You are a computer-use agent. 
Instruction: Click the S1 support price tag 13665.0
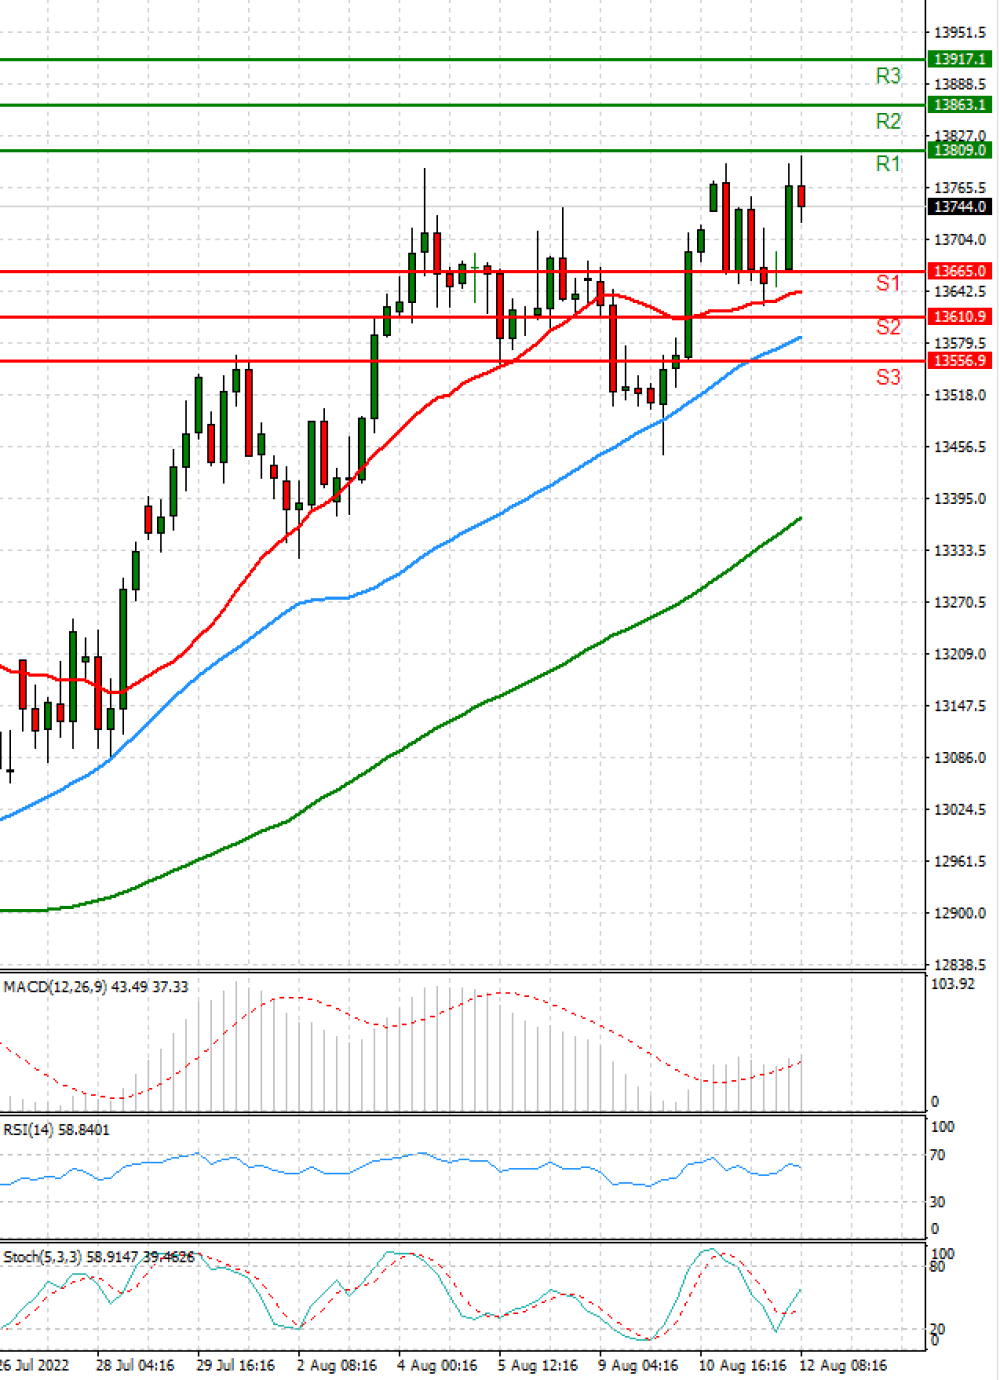coord(960,271)
